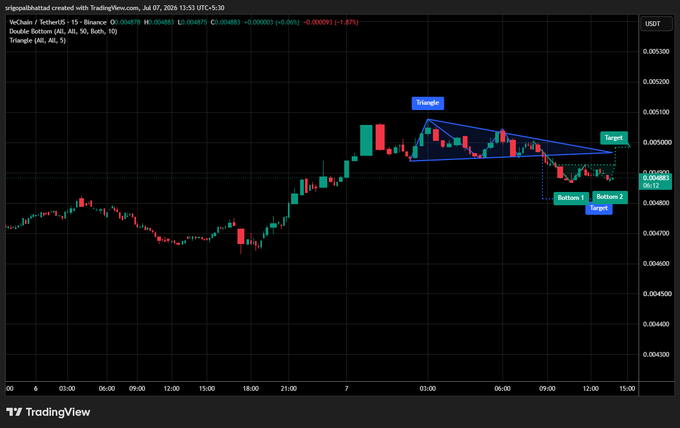Viewport: 680px width, 428px height.
Task: Click the 0.004600 price axis label
Action: [x=656, y=263]
